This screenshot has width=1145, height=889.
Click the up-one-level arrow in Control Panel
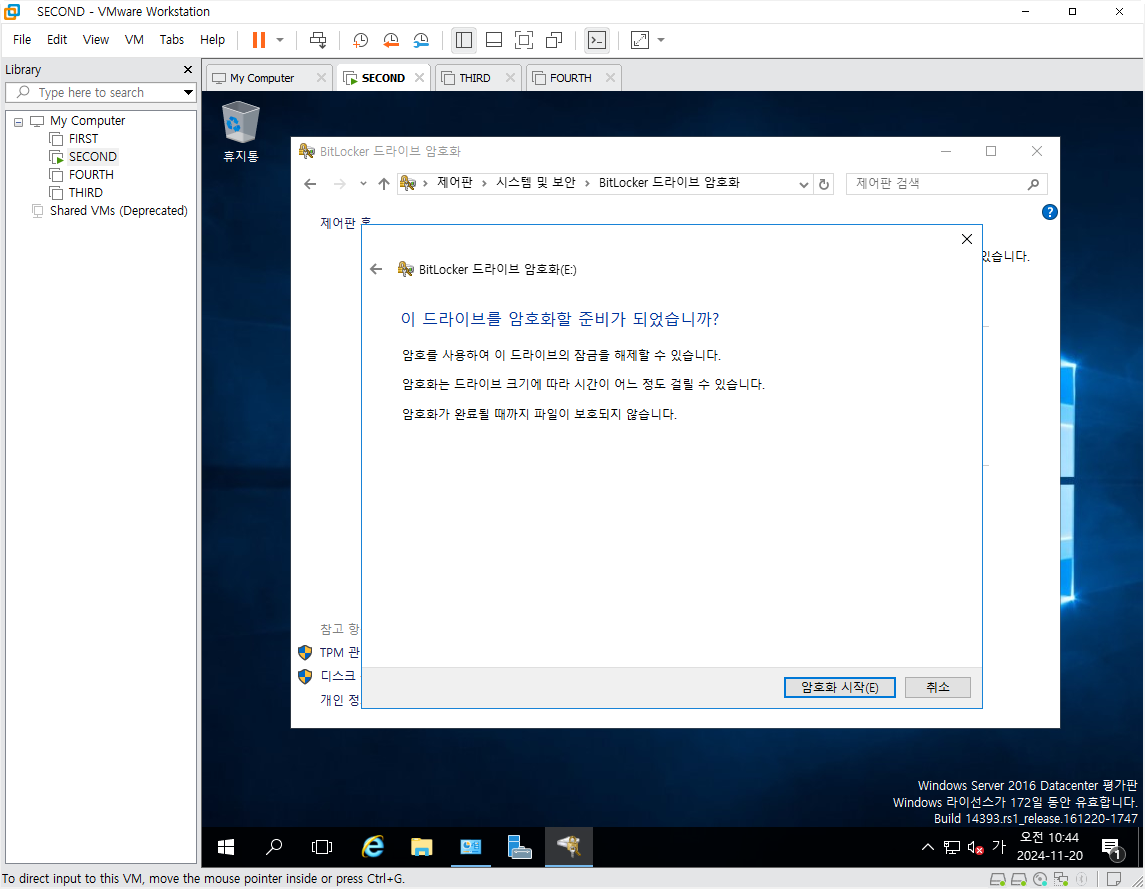[384, 184]
